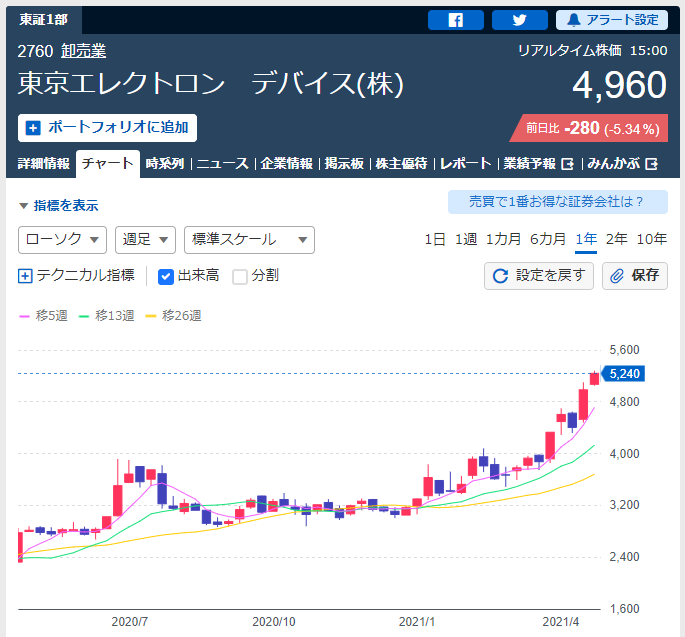Open みんかぶ external link
The width and height of the screenshot is (685, 637).
622,163
